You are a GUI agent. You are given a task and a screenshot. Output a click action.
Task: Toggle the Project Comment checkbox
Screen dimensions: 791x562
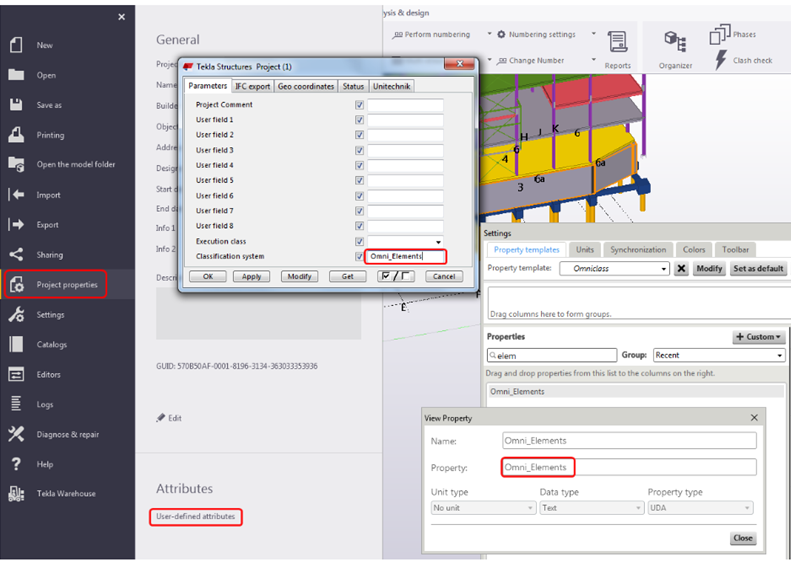[x=359, y=105]
